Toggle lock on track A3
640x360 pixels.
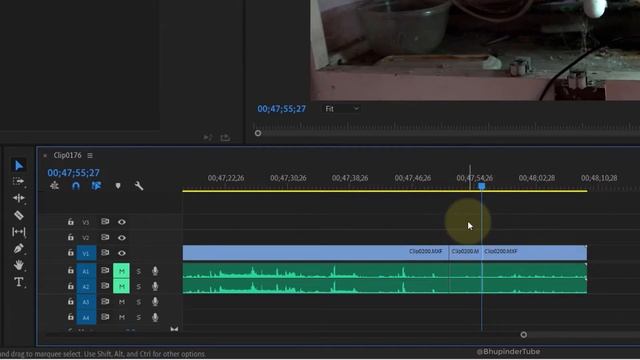[x=71, y=301]
